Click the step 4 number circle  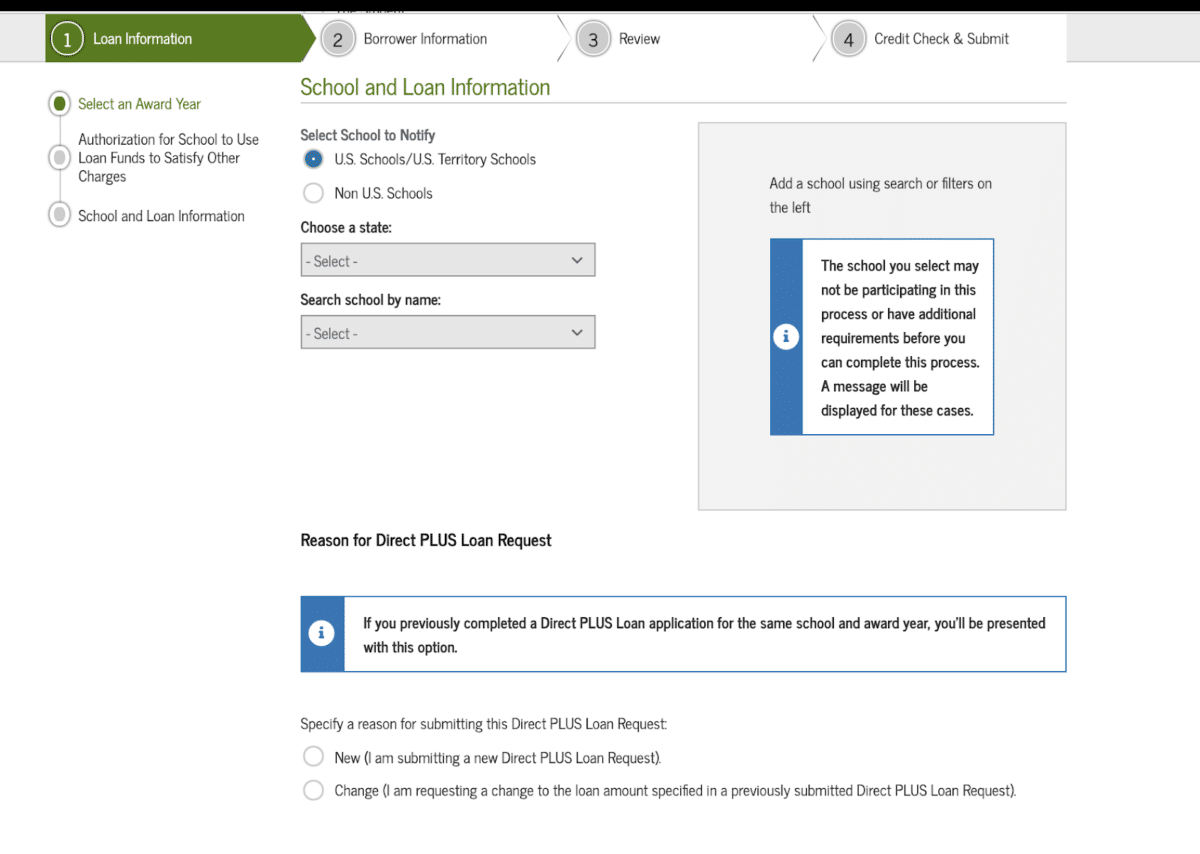click(849, 40)
